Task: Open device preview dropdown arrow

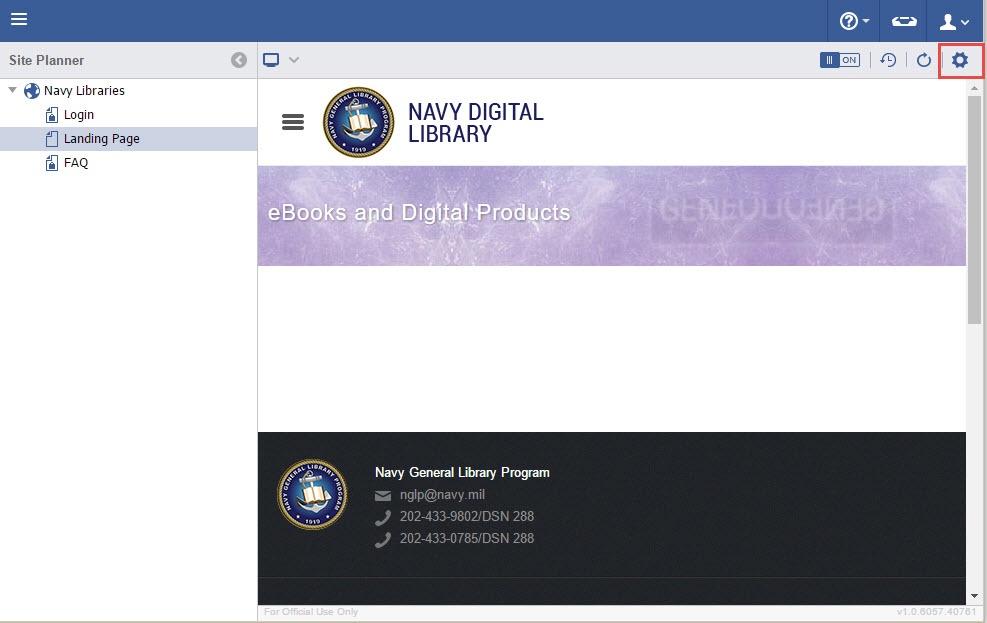Action: [x=294, y=60]
